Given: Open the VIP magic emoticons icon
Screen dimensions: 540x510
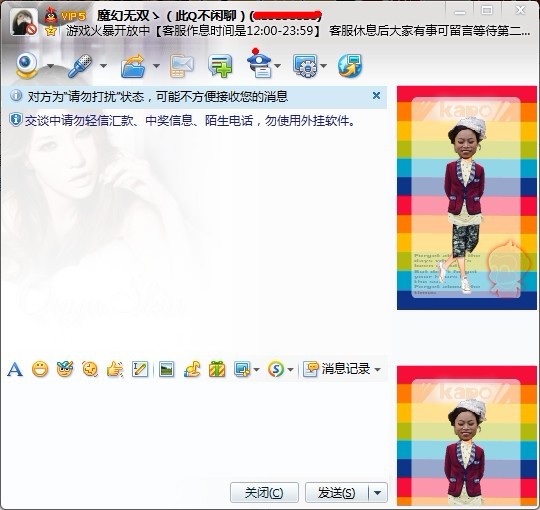Looking at the screenshot, I should tap(65, 369).
